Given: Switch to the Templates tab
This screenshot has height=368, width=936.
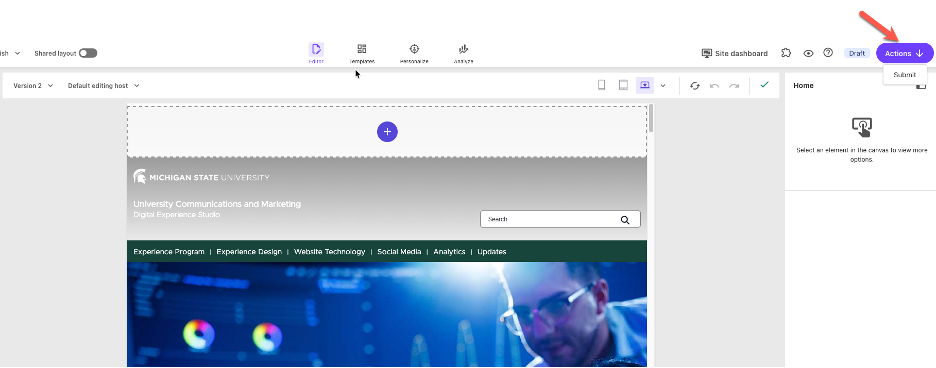Looking at the screenshot, I should tap(362, 53).
